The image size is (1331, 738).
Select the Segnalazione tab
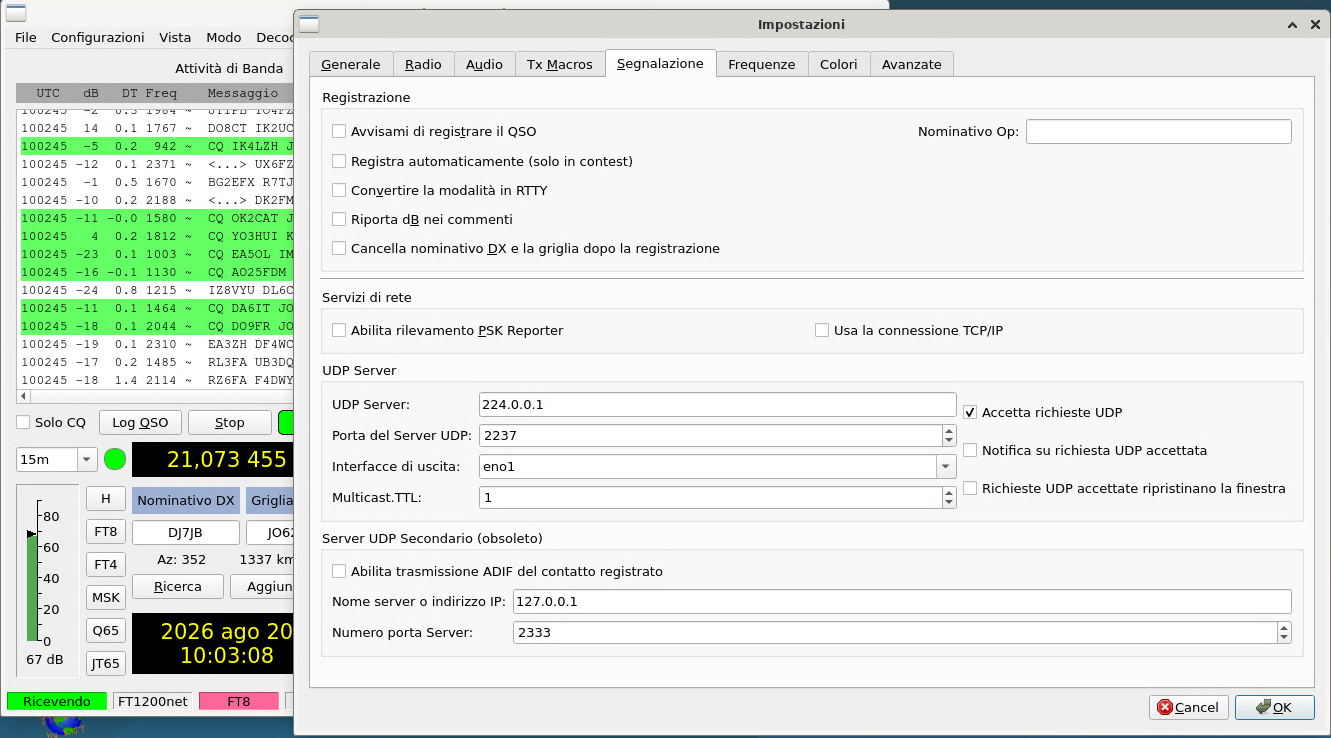click(x=660, y=63)
